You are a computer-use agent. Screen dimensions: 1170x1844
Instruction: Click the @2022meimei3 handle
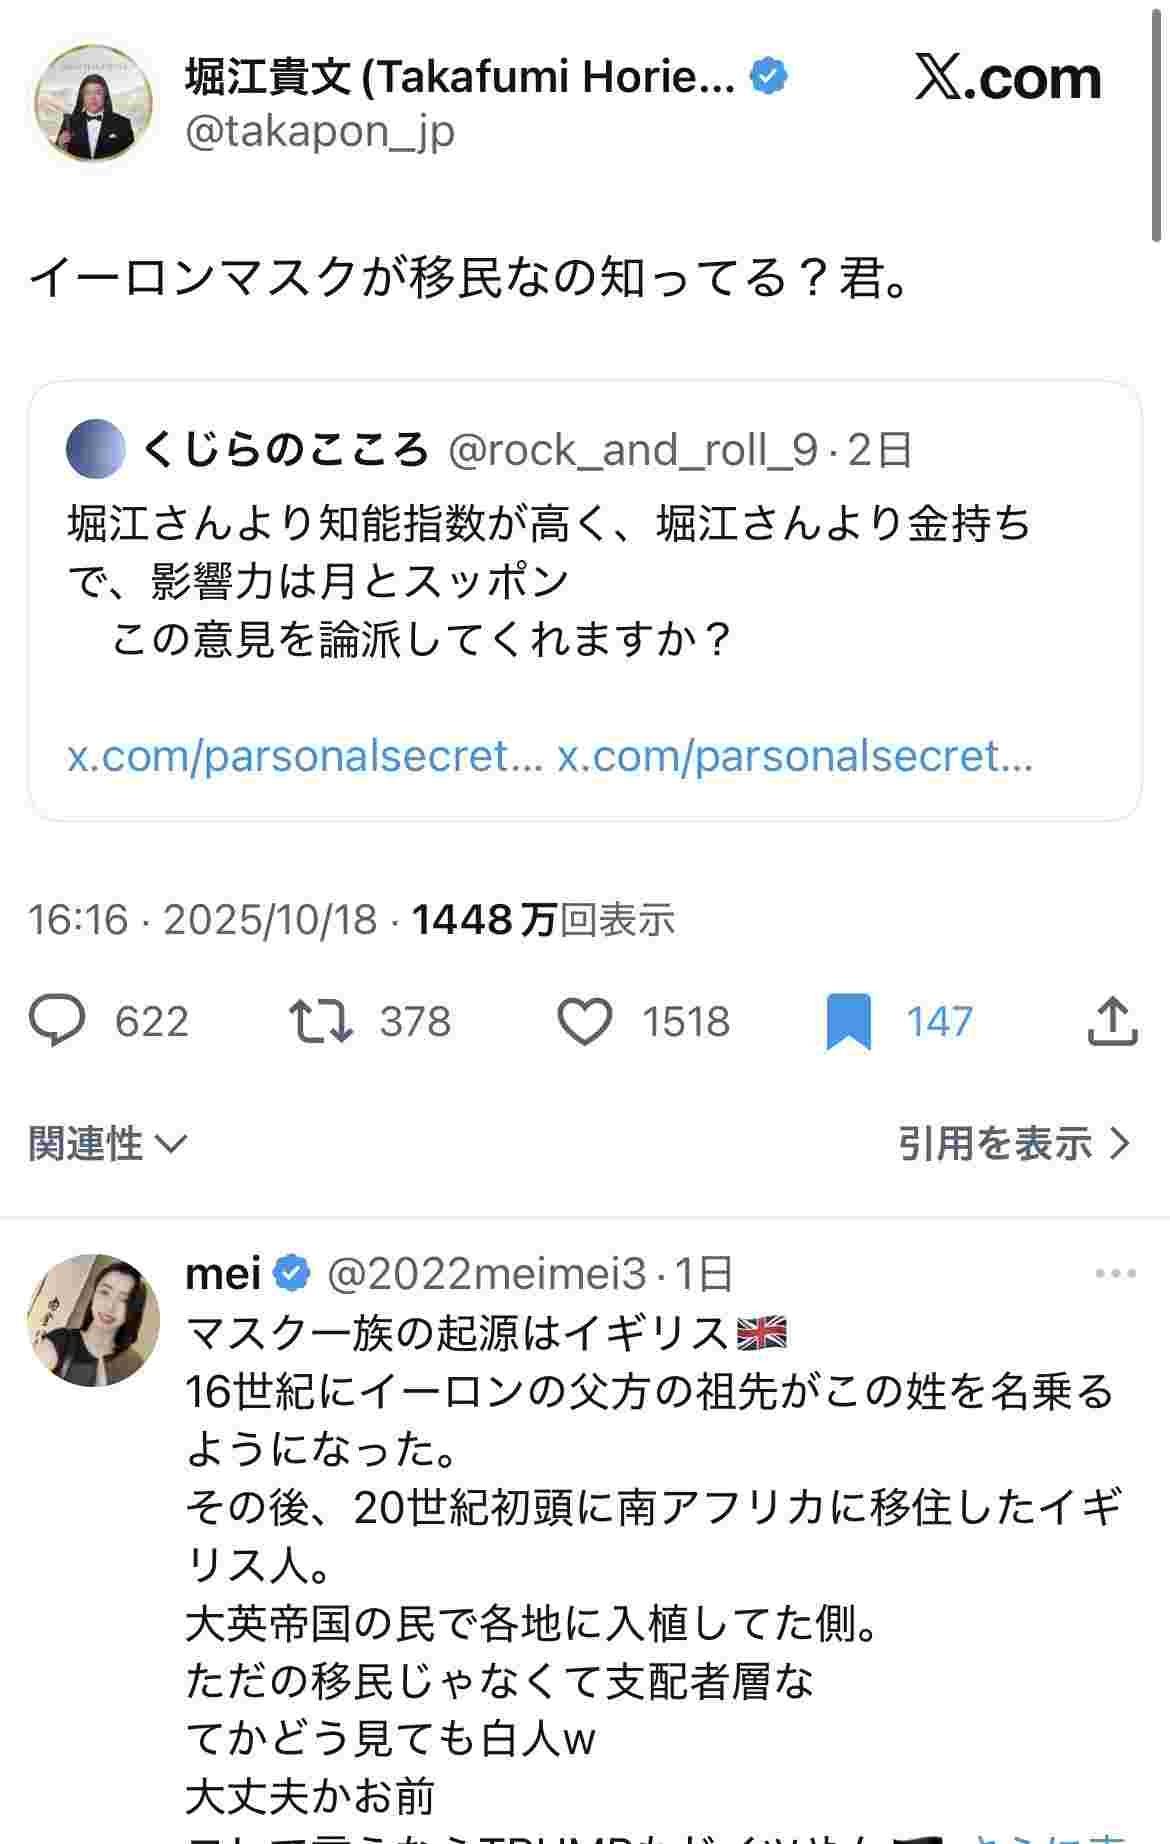tap(487, 1274)
